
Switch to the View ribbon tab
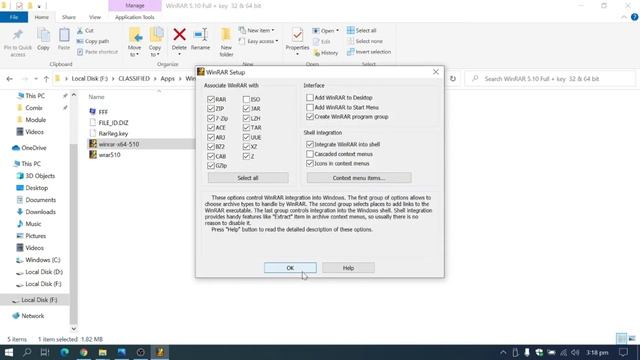click(95, 17)
